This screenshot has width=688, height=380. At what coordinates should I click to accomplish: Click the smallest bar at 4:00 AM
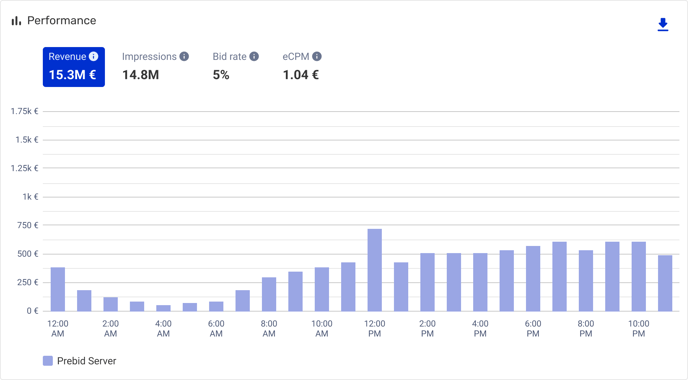163,308
